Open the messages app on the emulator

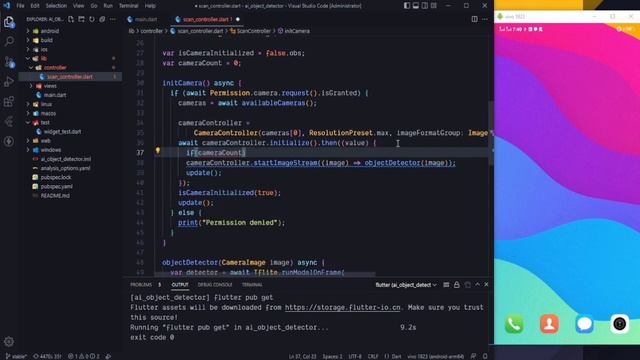584,324
